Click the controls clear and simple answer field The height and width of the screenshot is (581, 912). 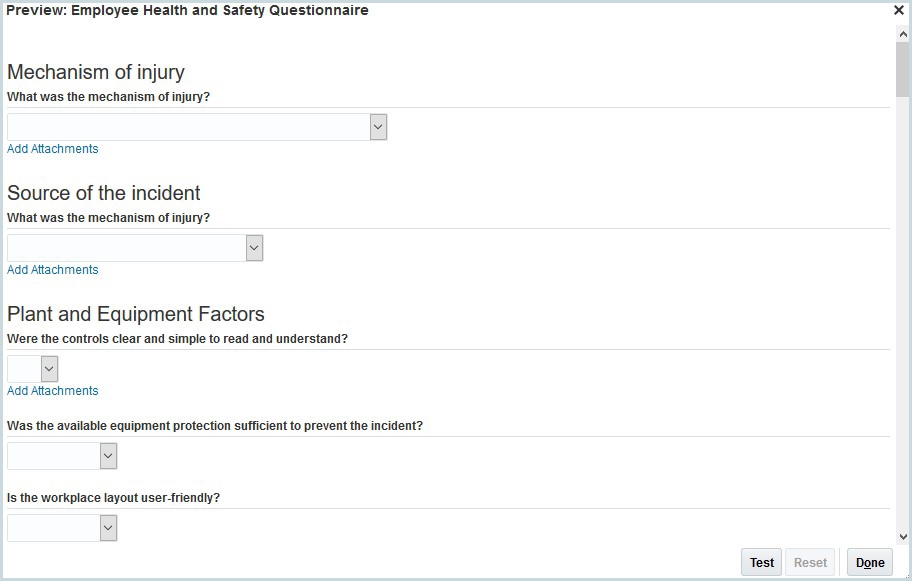[24, 369]
